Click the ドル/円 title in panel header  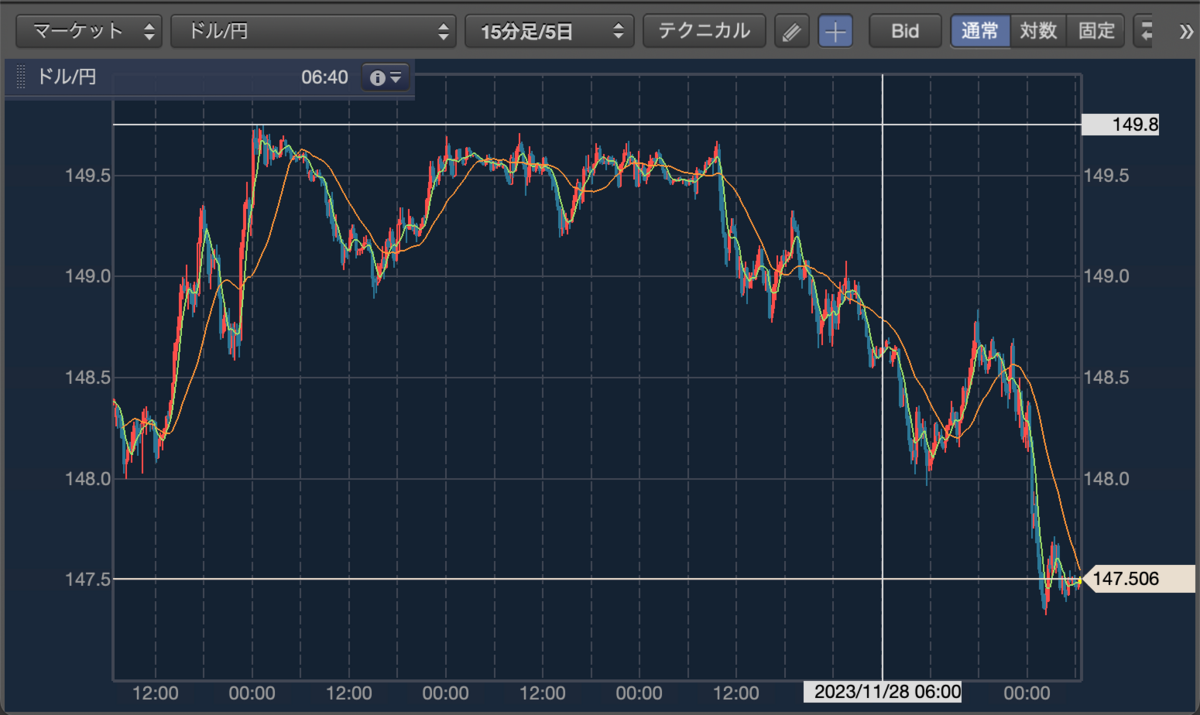click(66, 77)
